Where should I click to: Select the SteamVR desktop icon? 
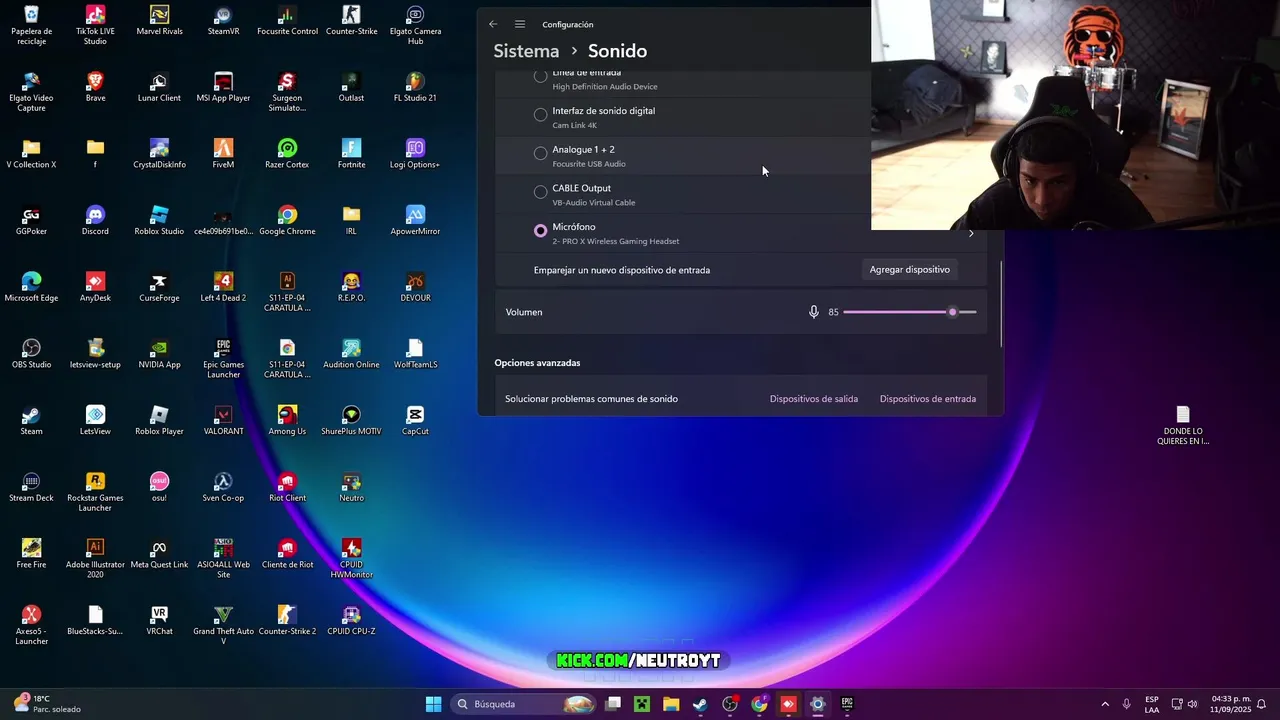[223, 20]
